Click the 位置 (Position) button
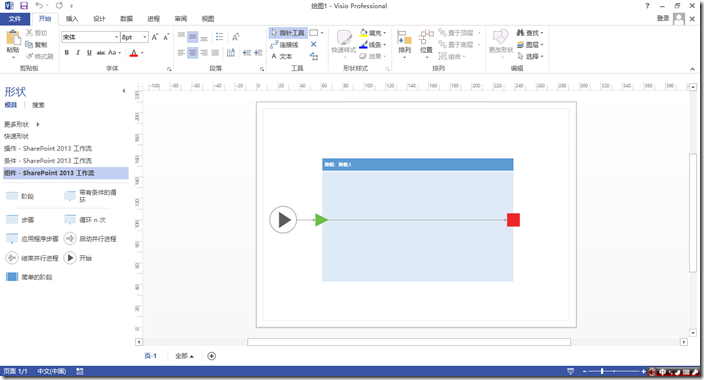 click(426, 44)
